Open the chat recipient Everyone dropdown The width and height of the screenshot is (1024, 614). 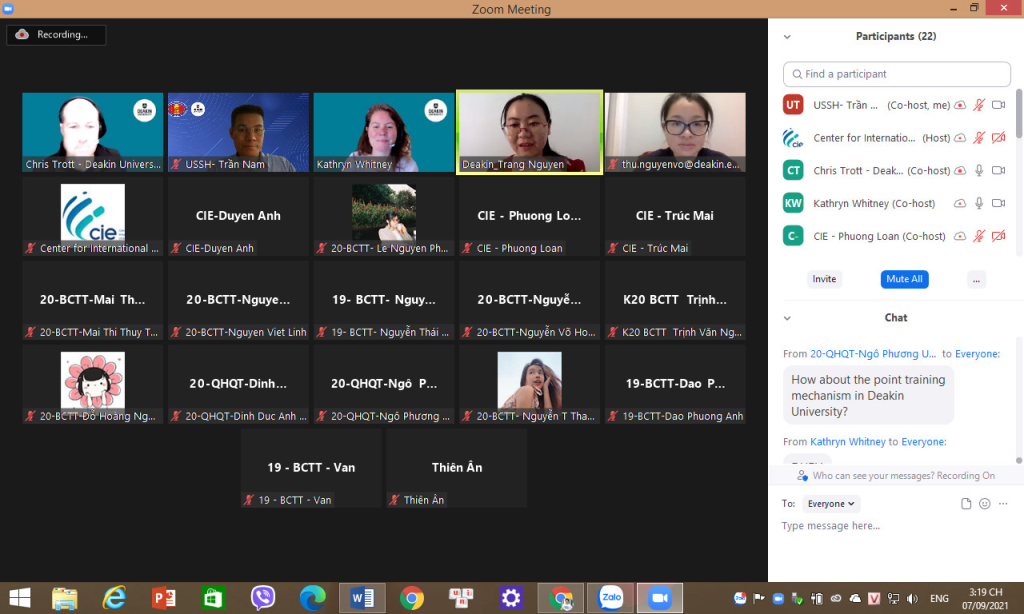click(x=831, y=504)
